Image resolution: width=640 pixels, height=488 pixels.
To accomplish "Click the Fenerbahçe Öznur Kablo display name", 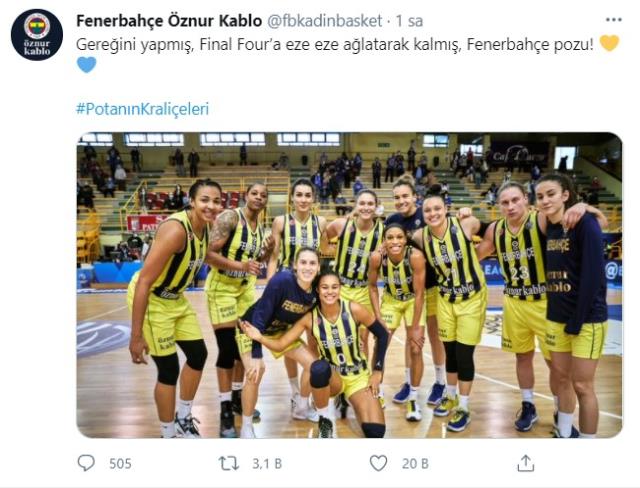I will point(169,21).
